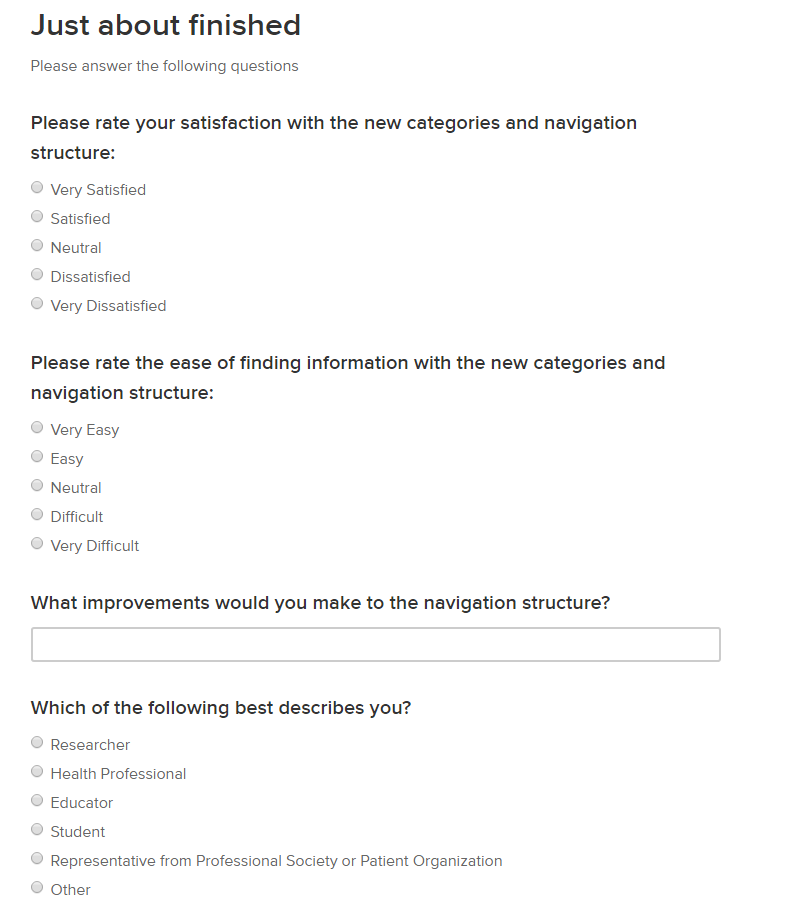Pick Educator as your role

pos(37,800)
